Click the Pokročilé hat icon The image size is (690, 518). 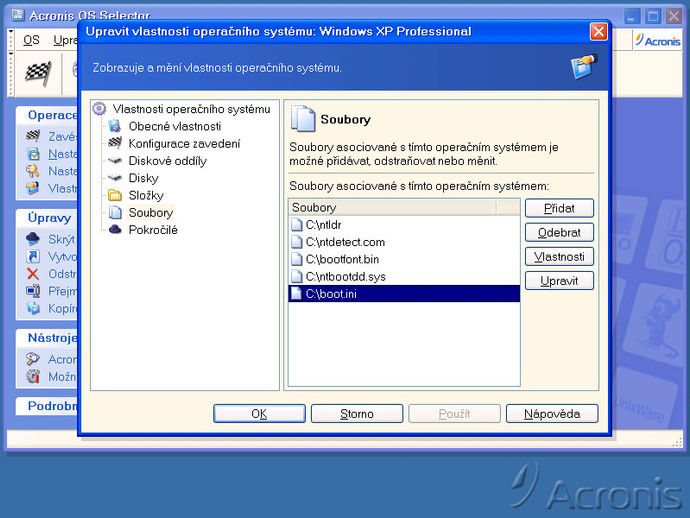click(x=115, y=229)
